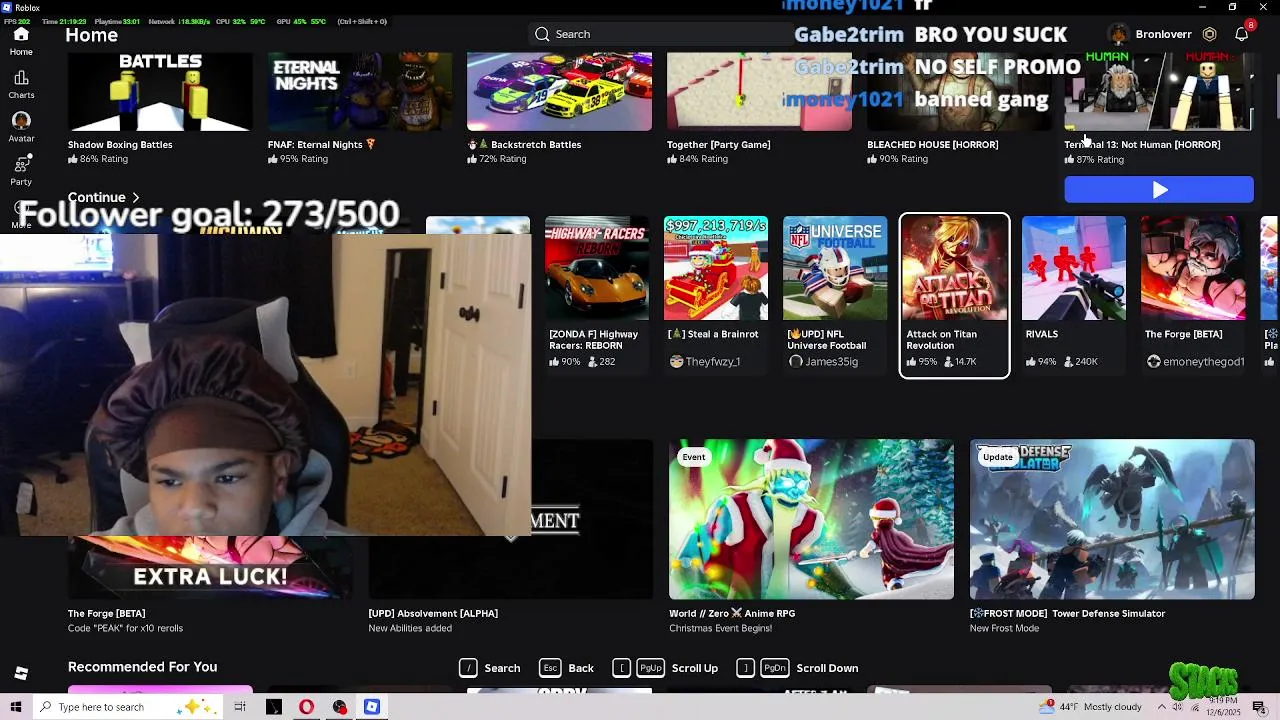Open Windows notification center icon

[x=1259, y=707]
